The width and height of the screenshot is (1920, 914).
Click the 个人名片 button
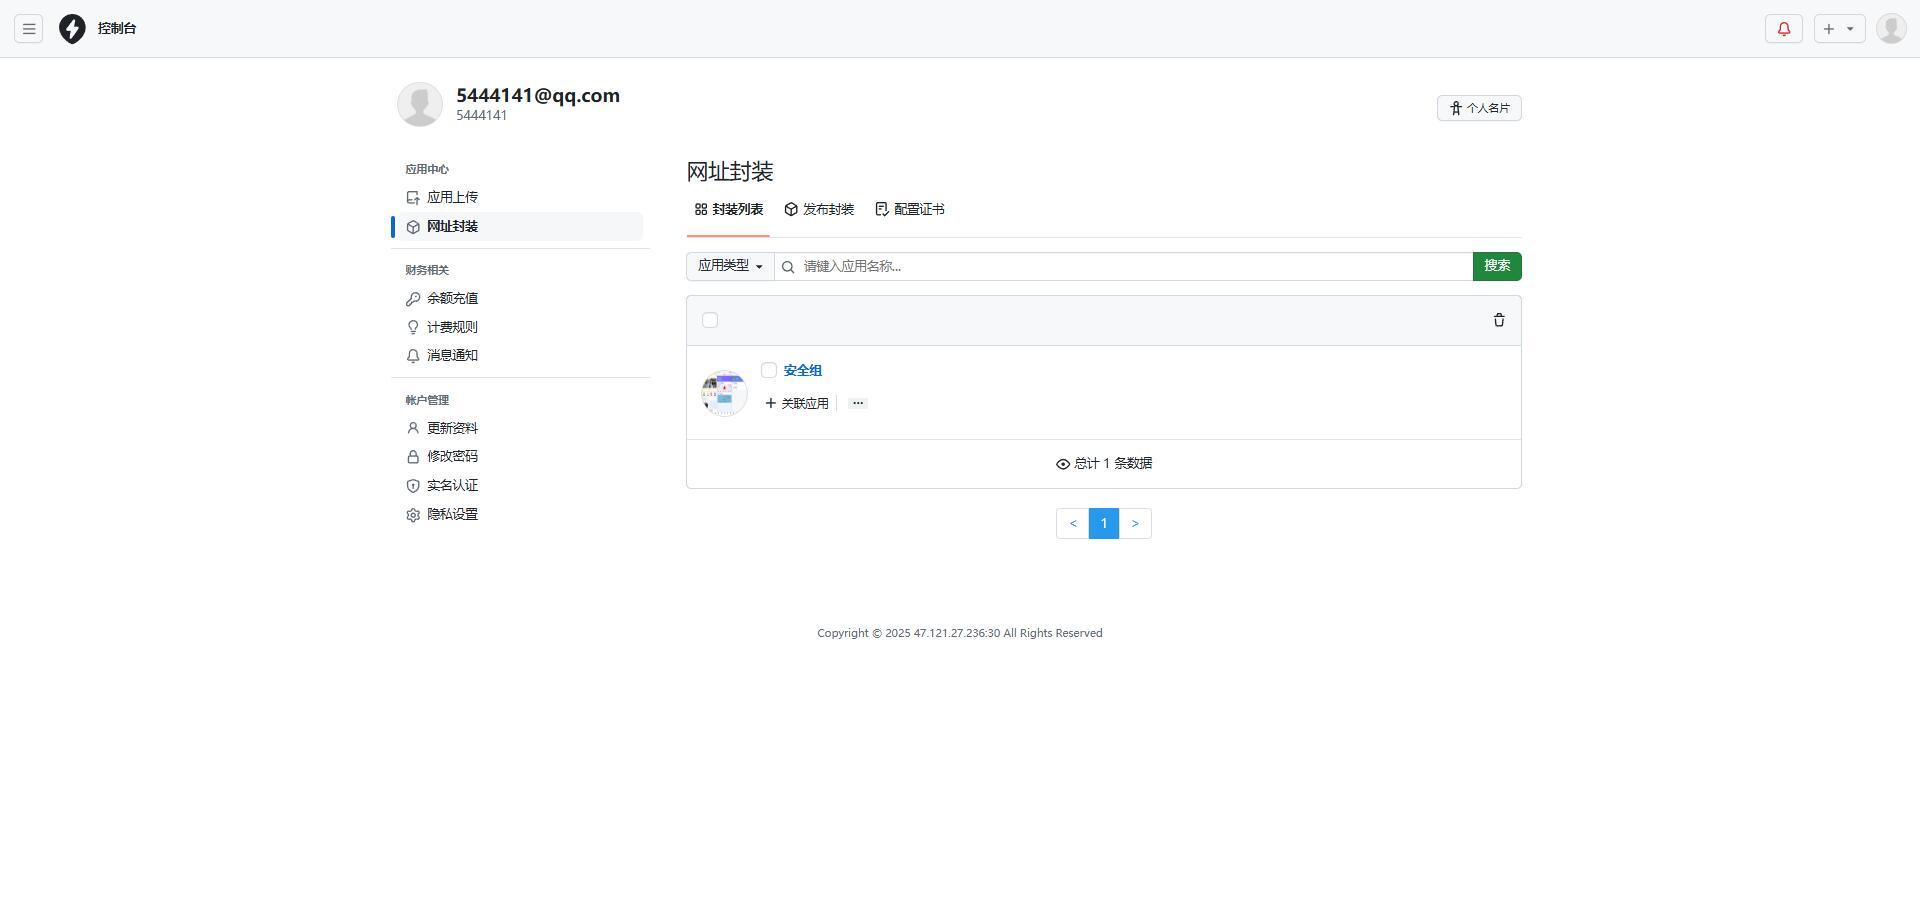[1478, 108]
